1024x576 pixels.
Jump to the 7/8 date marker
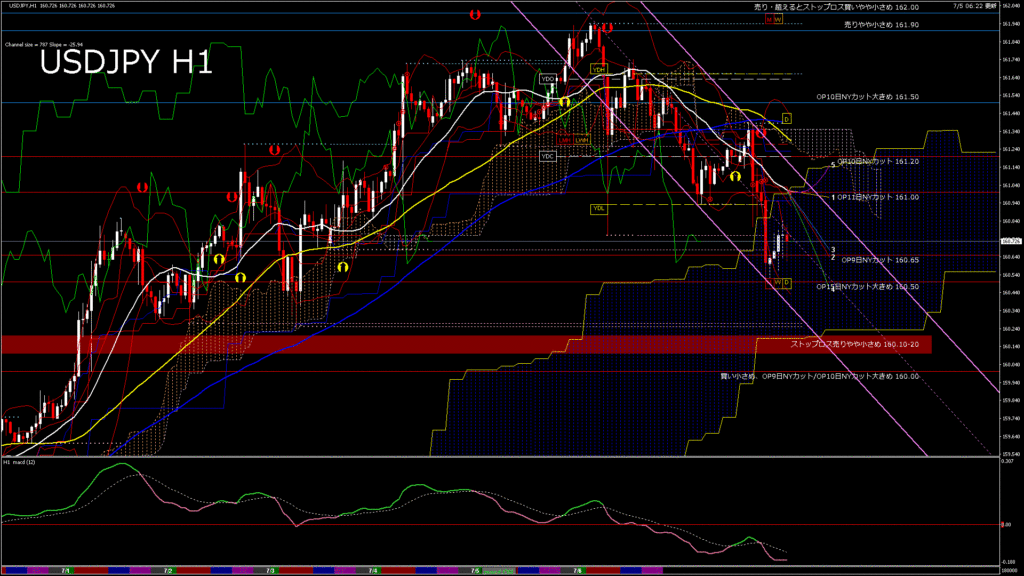click(x=577, y=570)
